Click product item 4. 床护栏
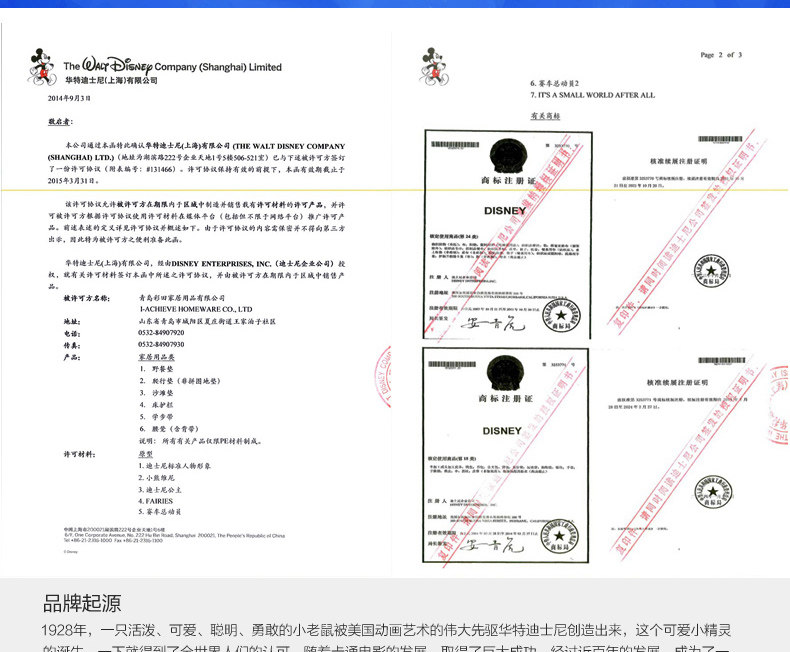This screenshot has height=652, width=790. [156, 405]
